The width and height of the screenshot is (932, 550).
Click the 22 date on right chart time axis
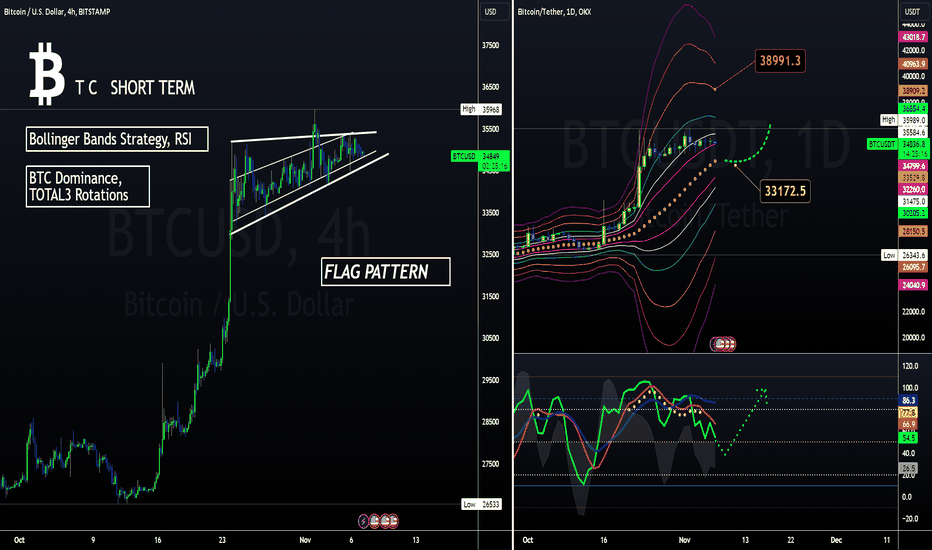pos(791,540)
